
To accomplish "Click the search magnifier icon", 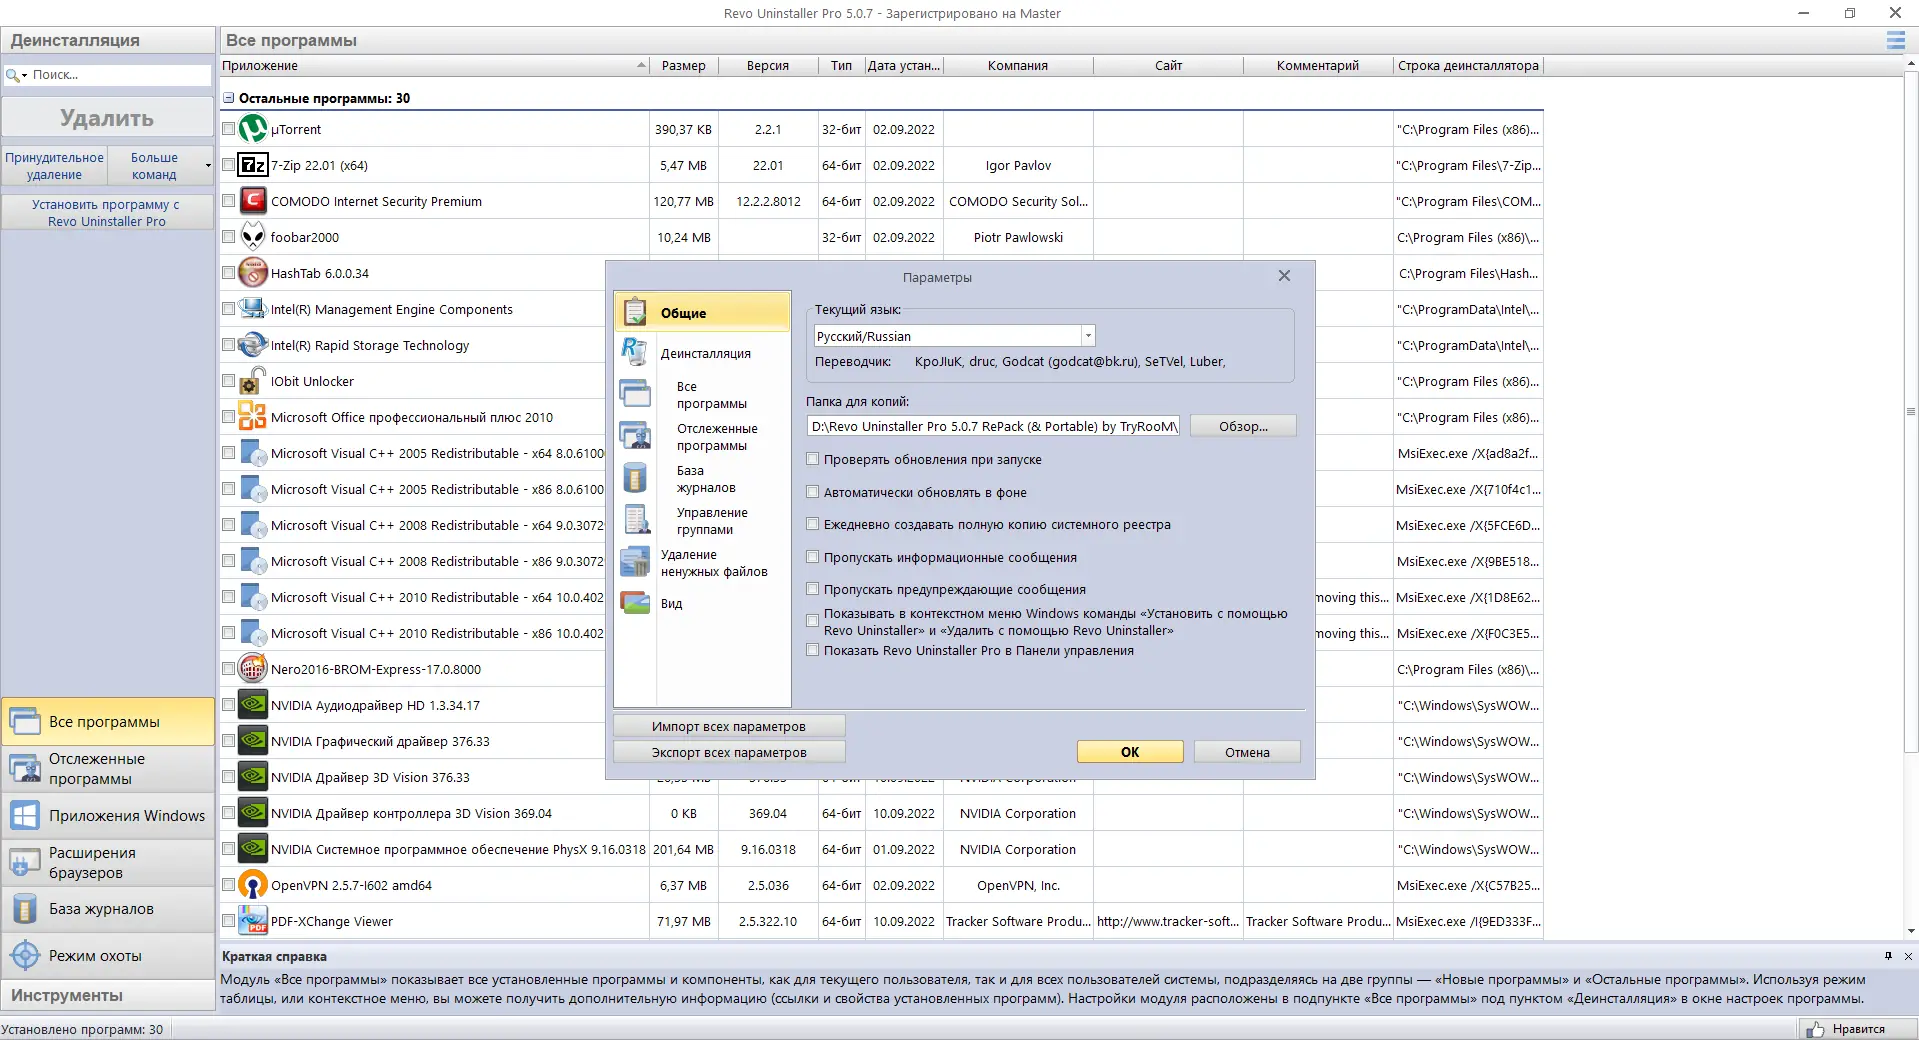I will [12, 75].
